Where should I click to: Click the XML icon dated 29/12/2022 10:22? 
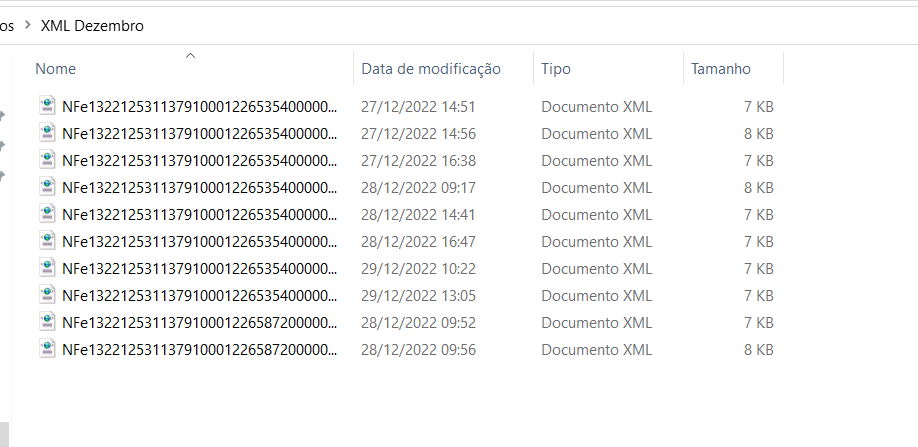point(47,268)
